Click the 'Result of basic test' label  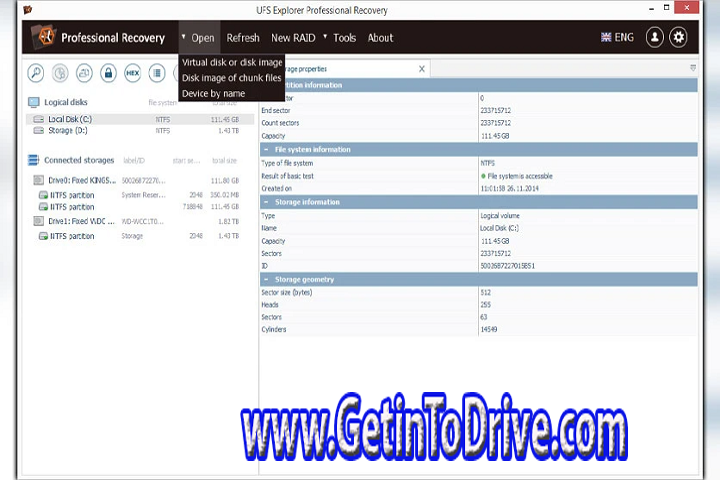287,176
